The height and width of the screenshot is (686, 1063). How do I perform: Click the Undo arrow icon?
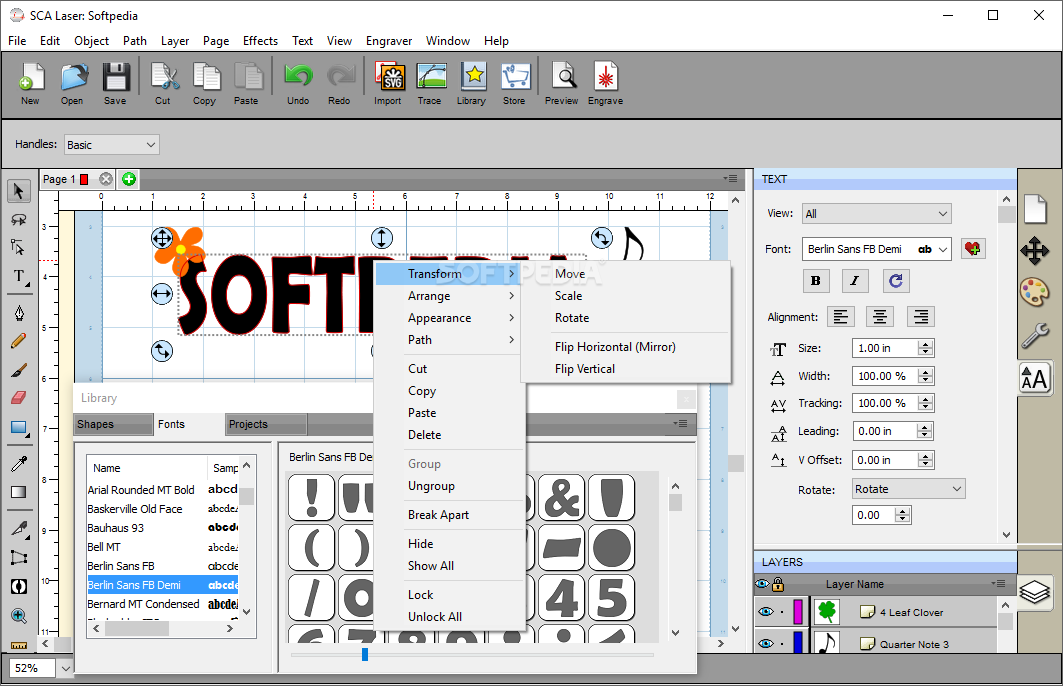(x=298, y=83)
